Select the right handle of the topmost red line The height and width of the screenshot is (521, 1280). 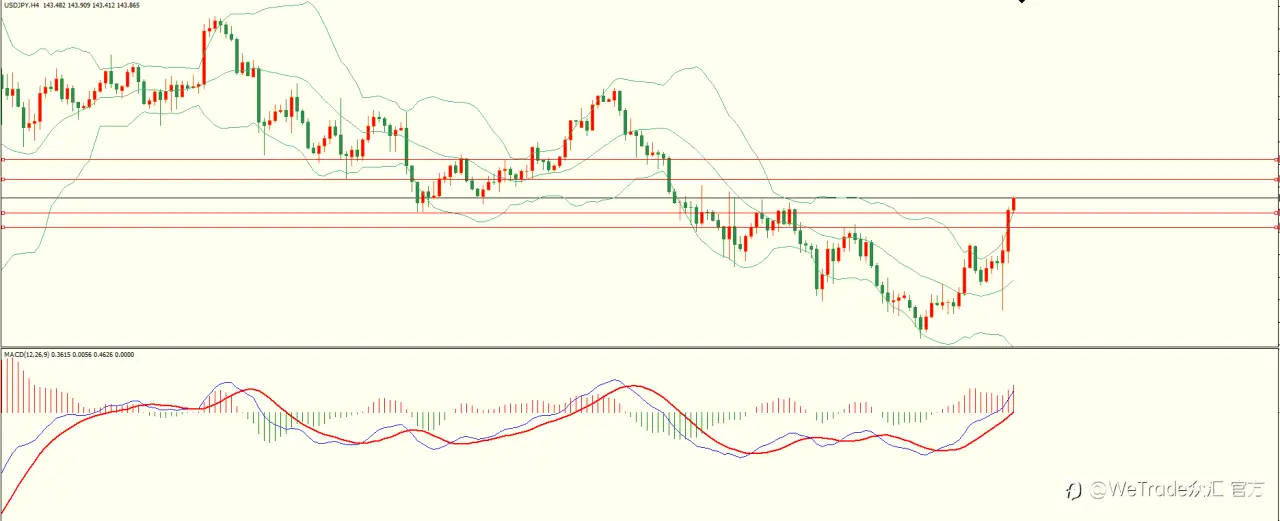click(x=1277, y=159)
